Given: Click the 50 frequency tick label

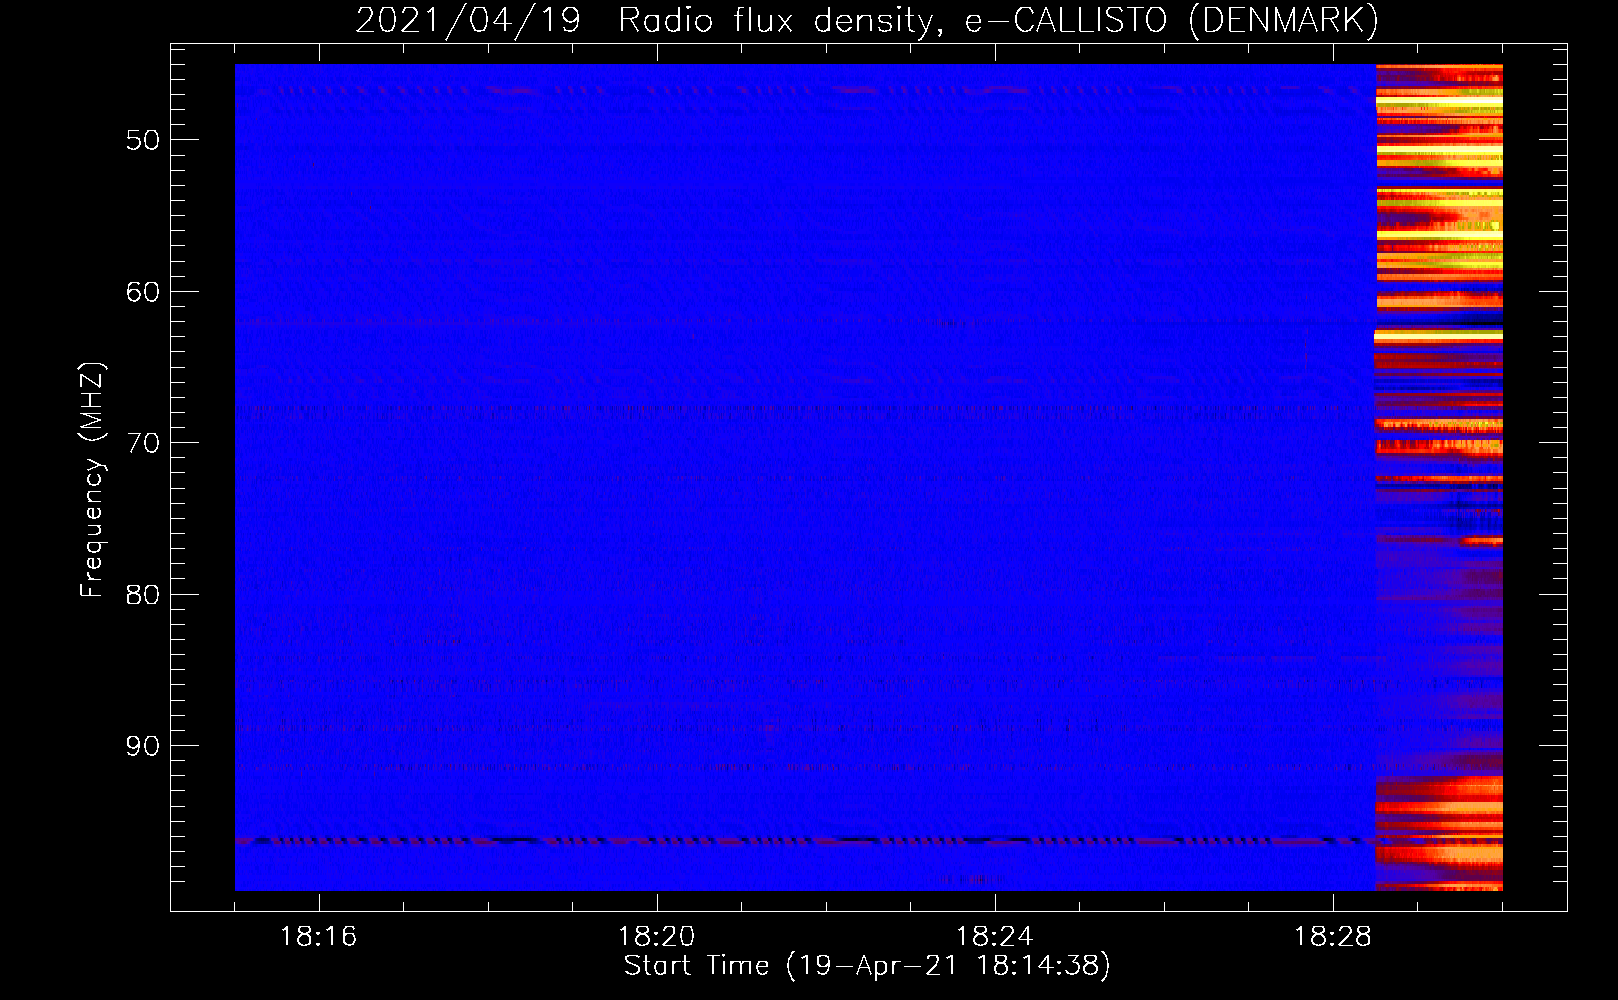Looking at the screenshot, I should 143,140.
